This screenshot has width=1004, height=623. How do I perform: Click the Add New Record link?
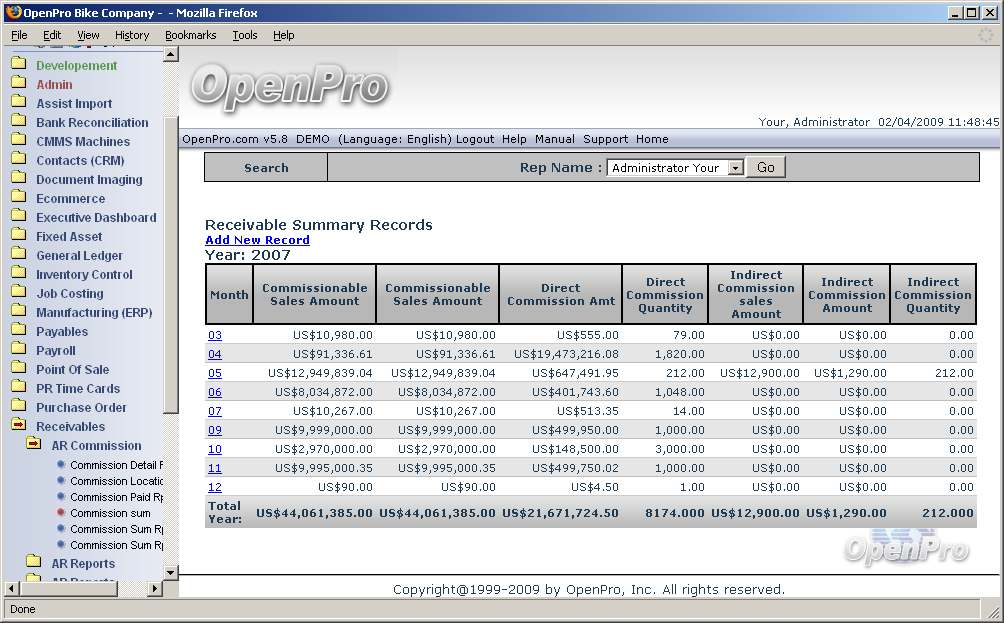257,240
